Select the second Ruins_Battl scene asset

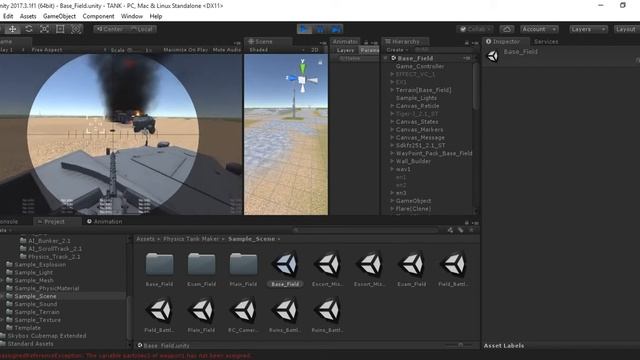(328, 310)
